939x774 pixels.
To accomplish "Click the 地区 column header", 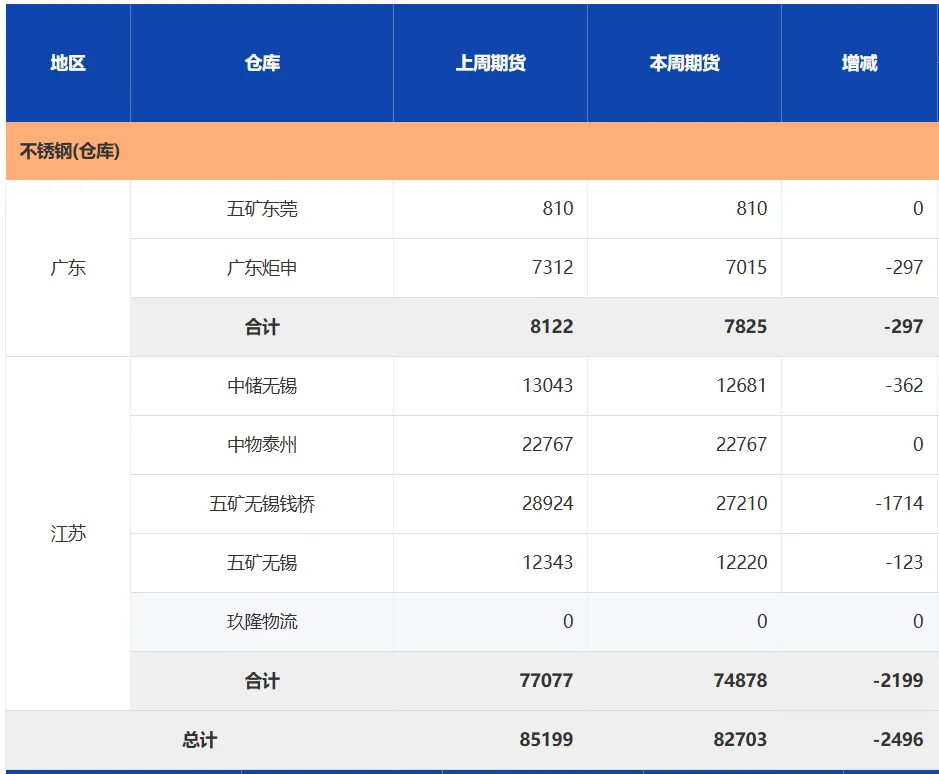I will 68,63.
